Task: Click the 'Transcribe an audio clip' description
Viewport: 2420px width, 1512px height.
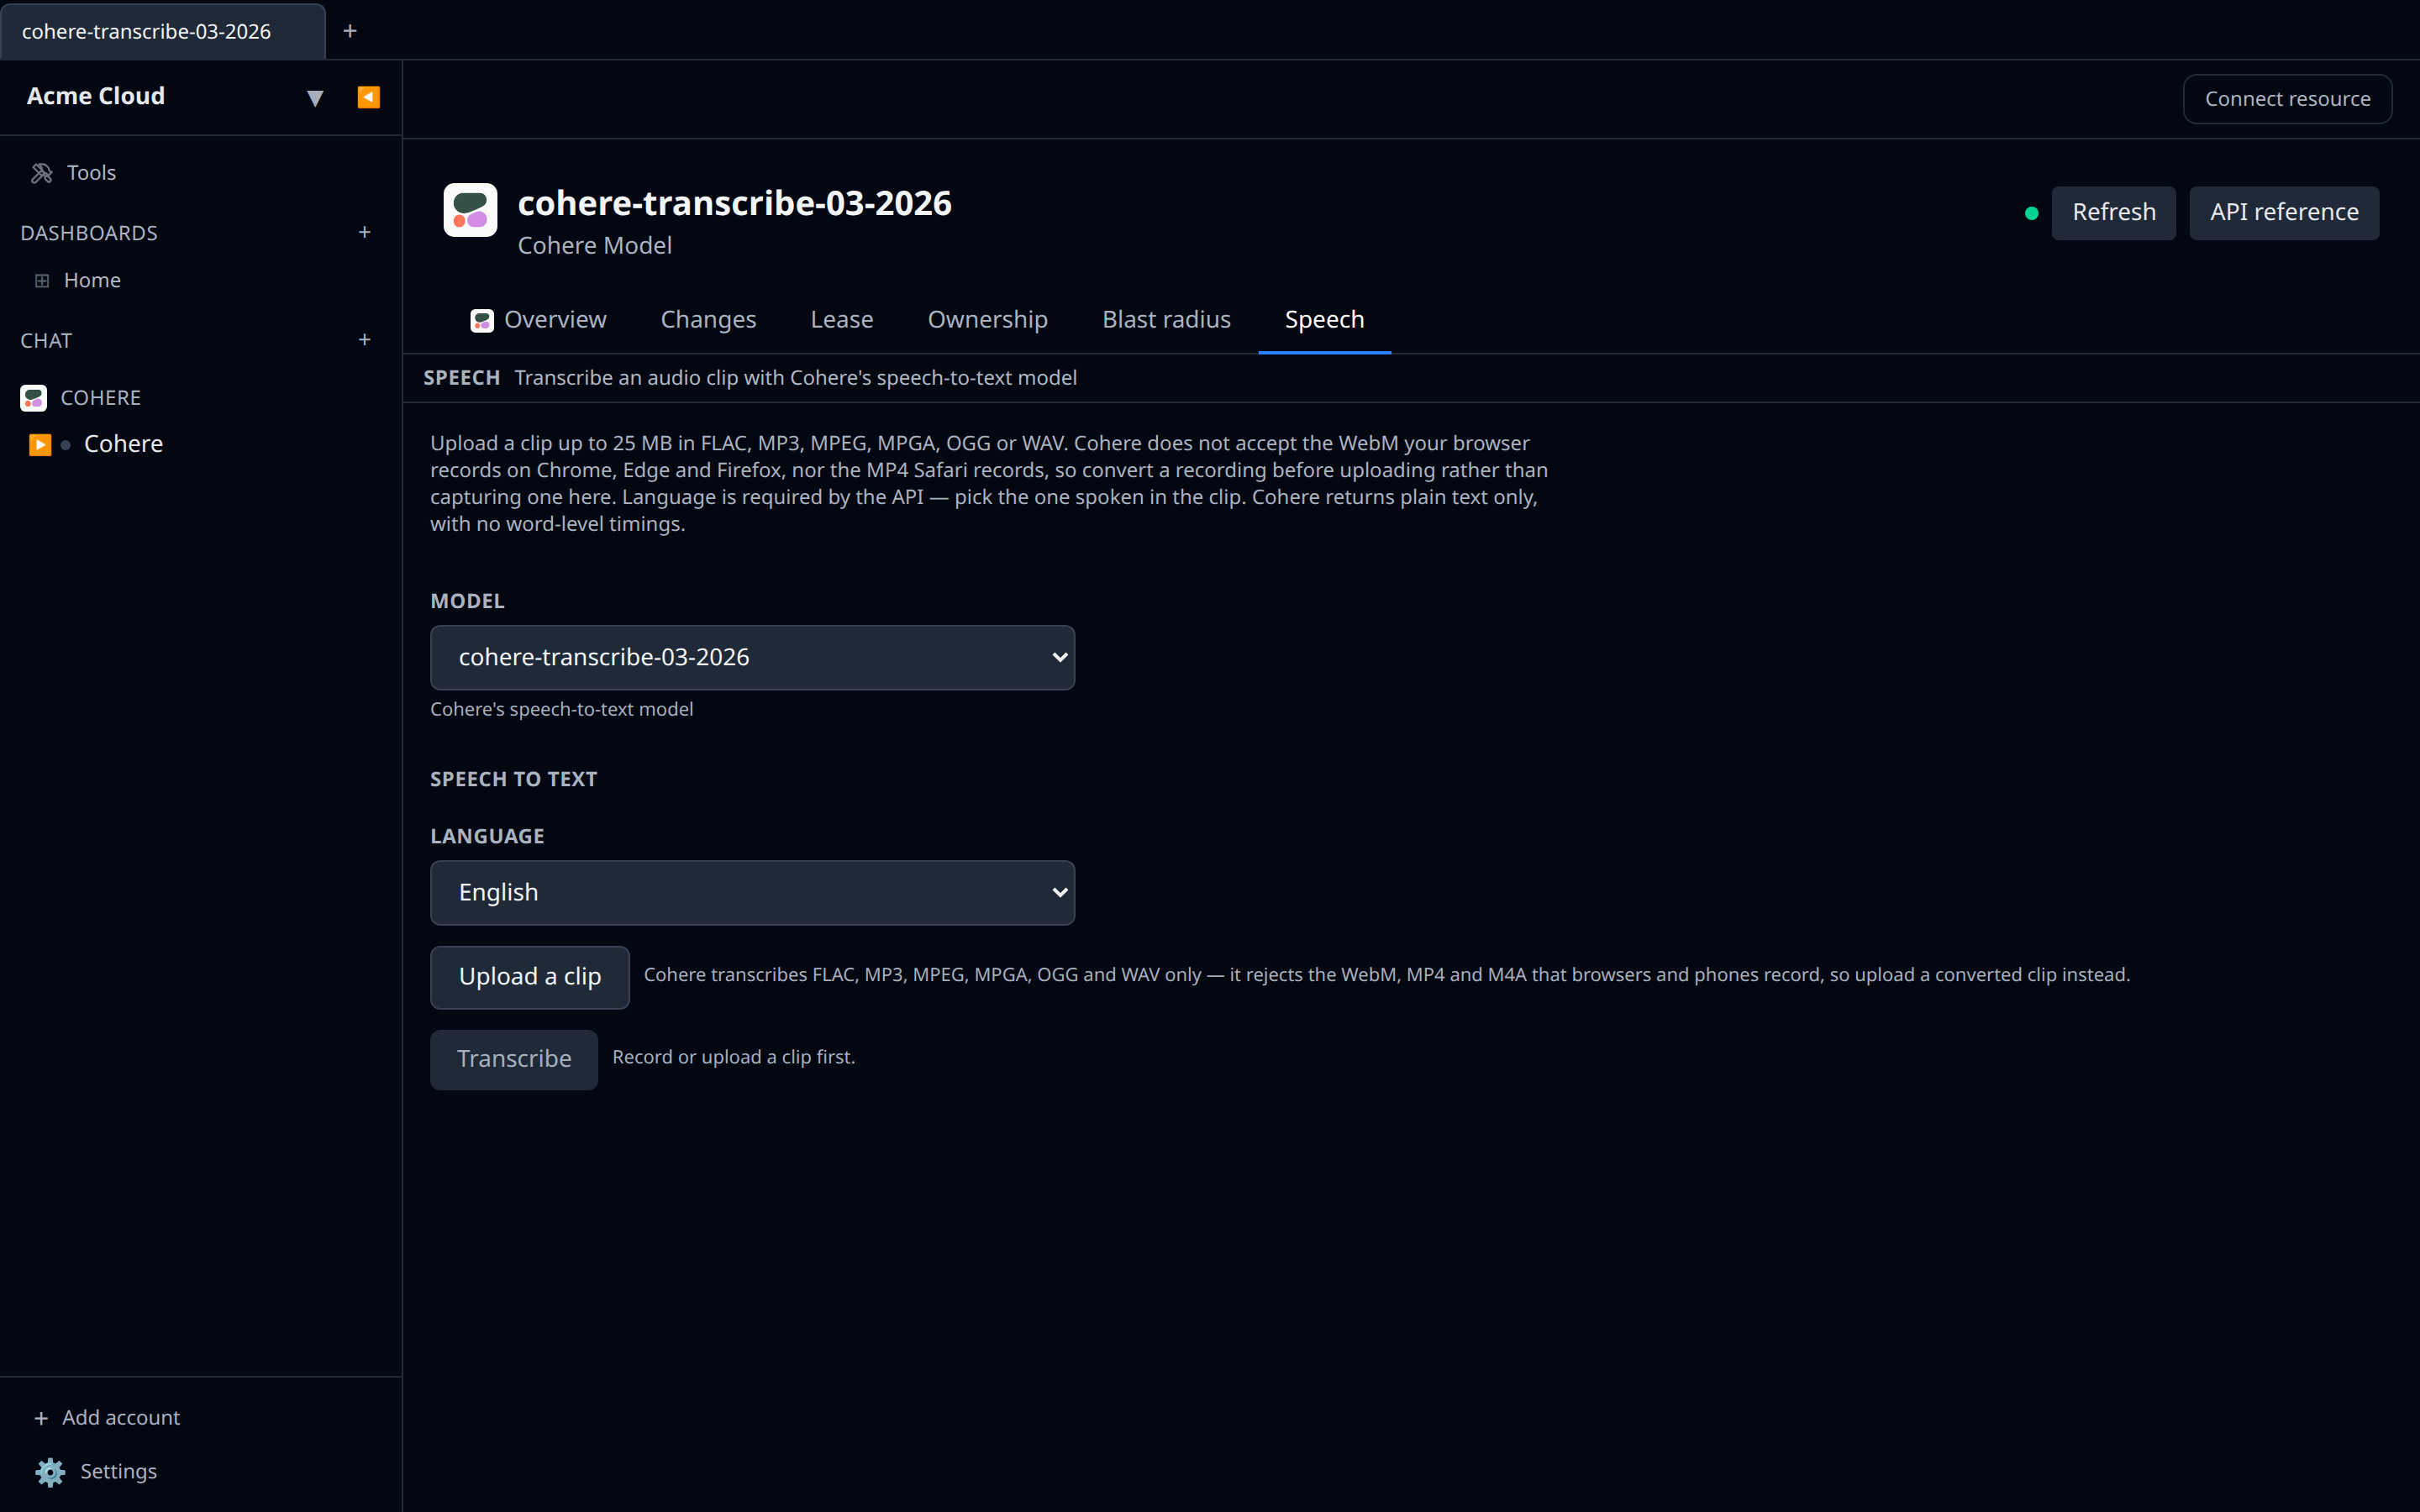Action: 796,378
